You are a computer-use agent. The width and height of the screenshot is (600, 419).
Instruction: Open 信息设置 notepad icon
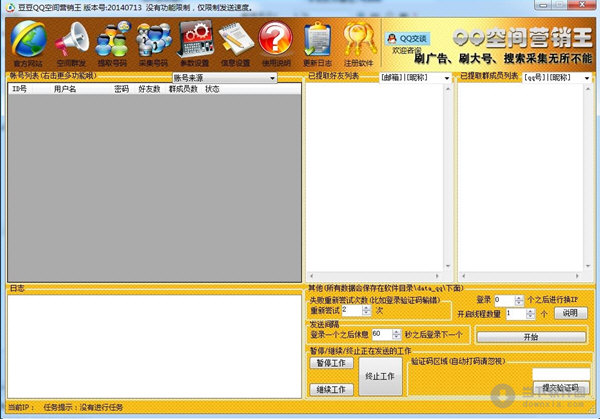236,40
